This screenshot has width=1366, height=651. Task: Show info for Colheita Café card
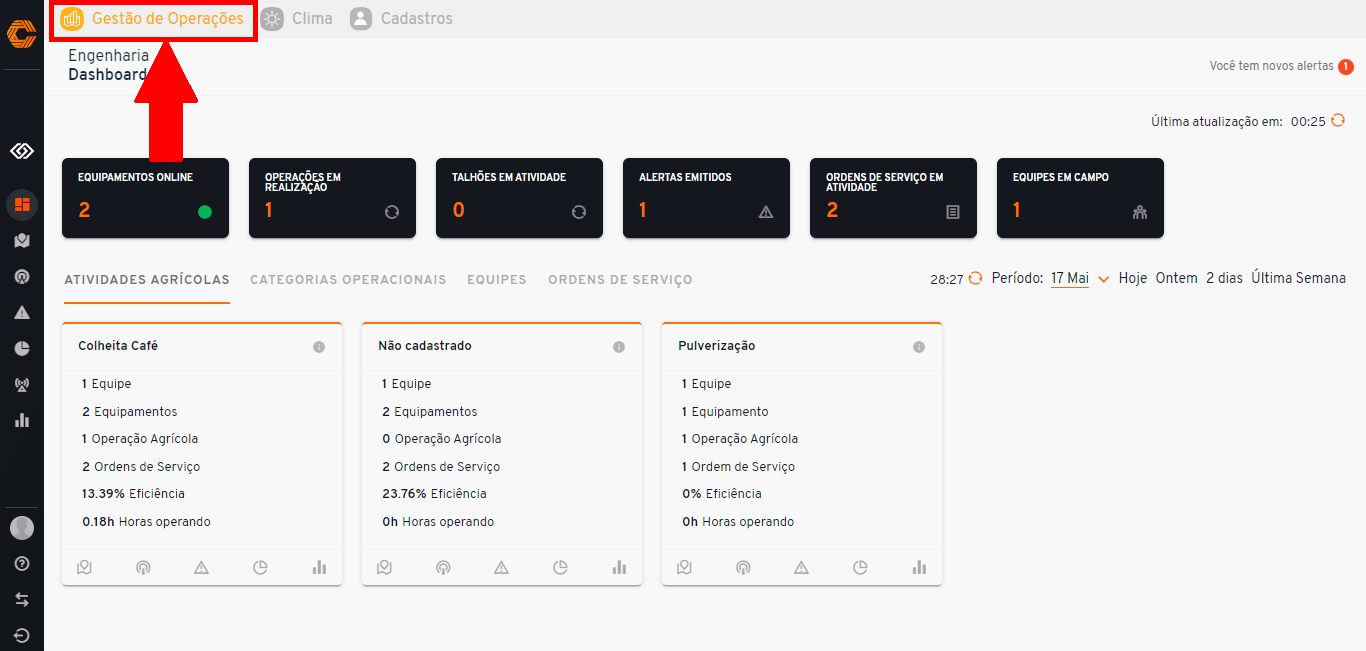tap(319, 347)
